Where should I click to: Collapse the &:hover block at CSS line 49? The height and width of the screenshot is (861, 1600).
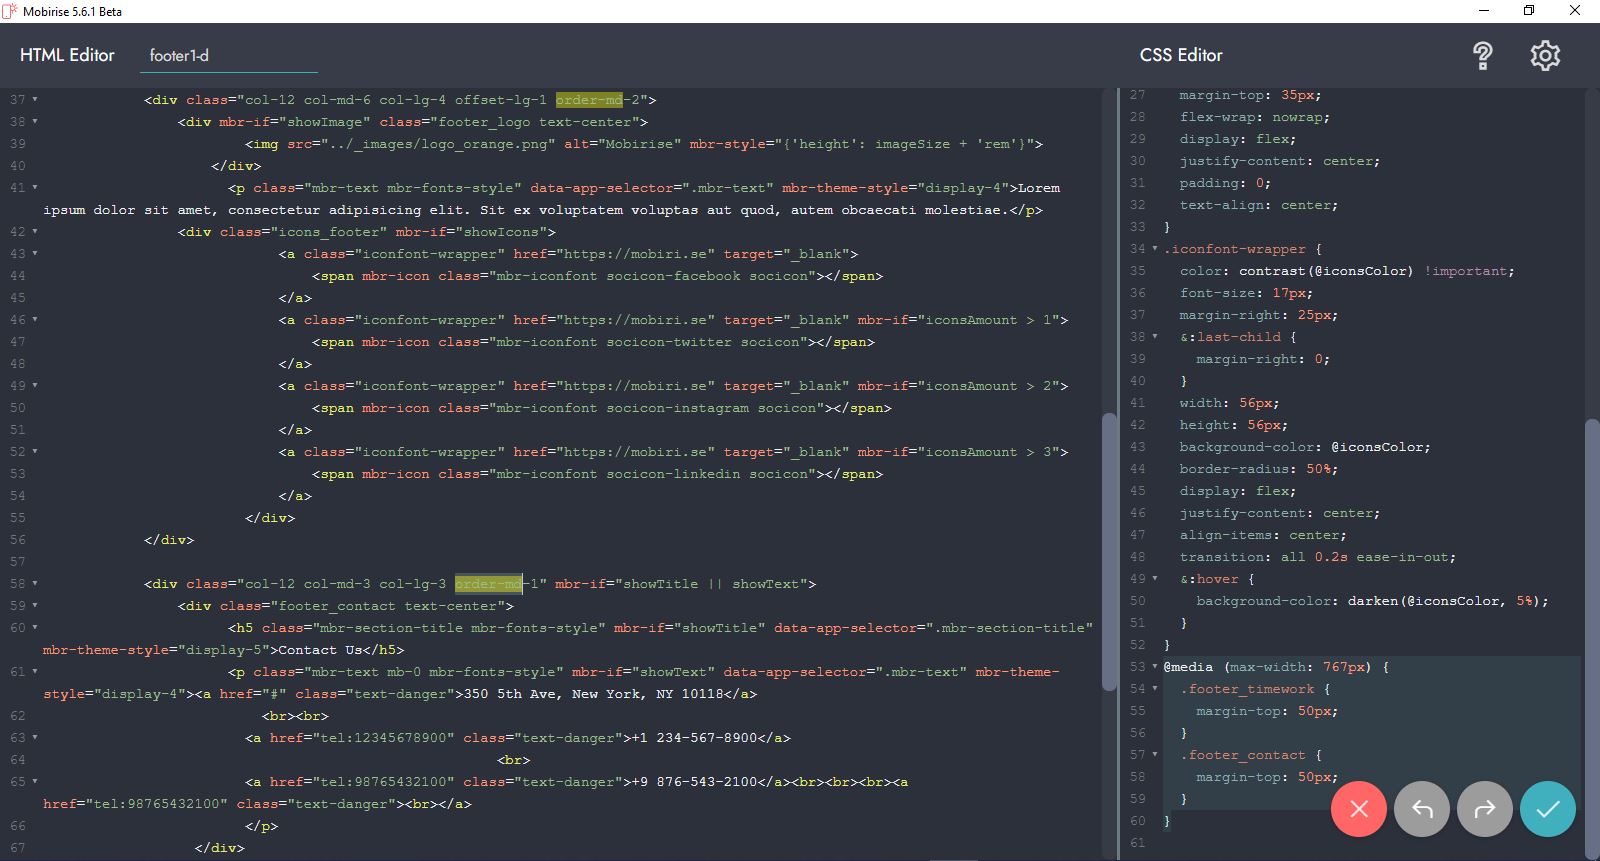pyautogui.click(x=1155, y=579)
